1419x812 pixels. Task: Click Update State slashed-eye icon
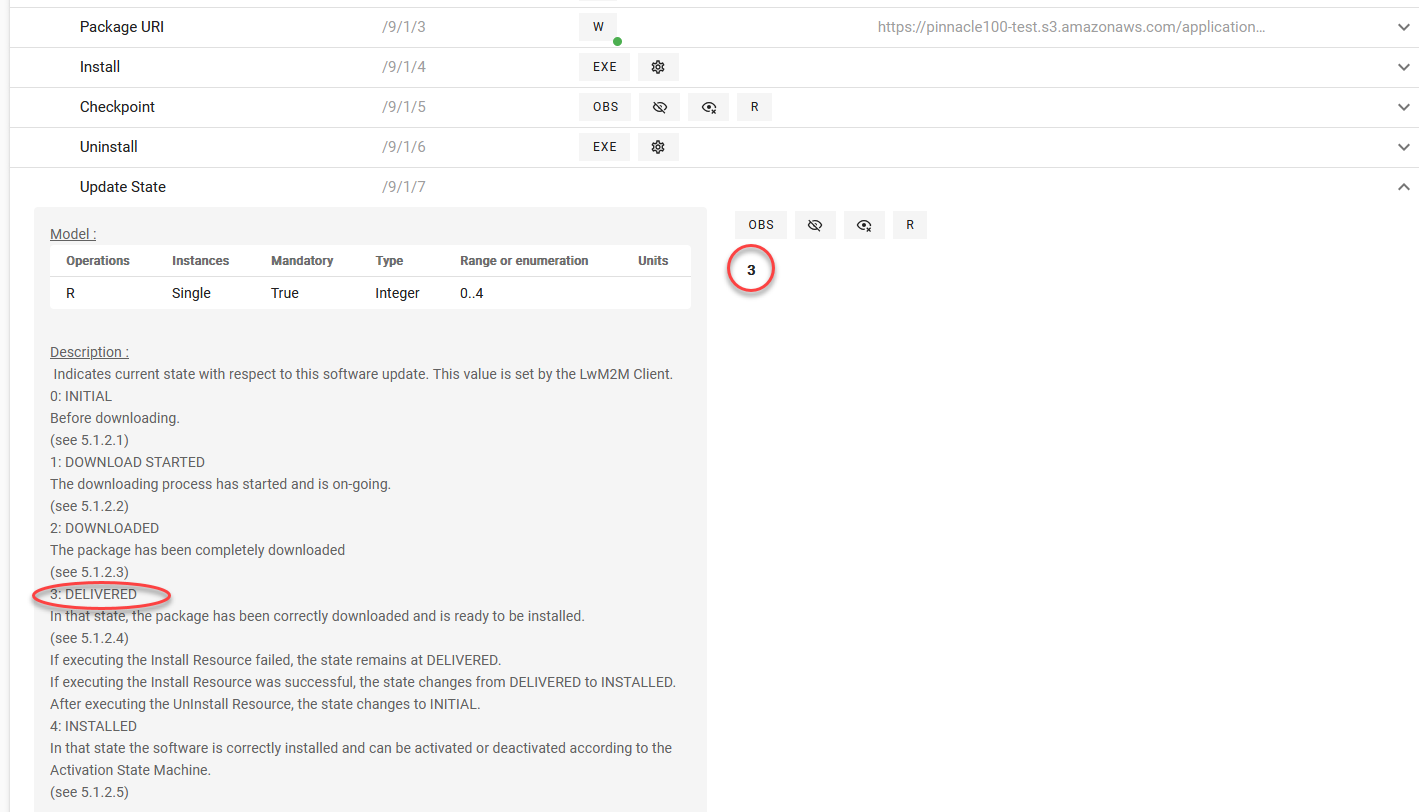point(815,225)
